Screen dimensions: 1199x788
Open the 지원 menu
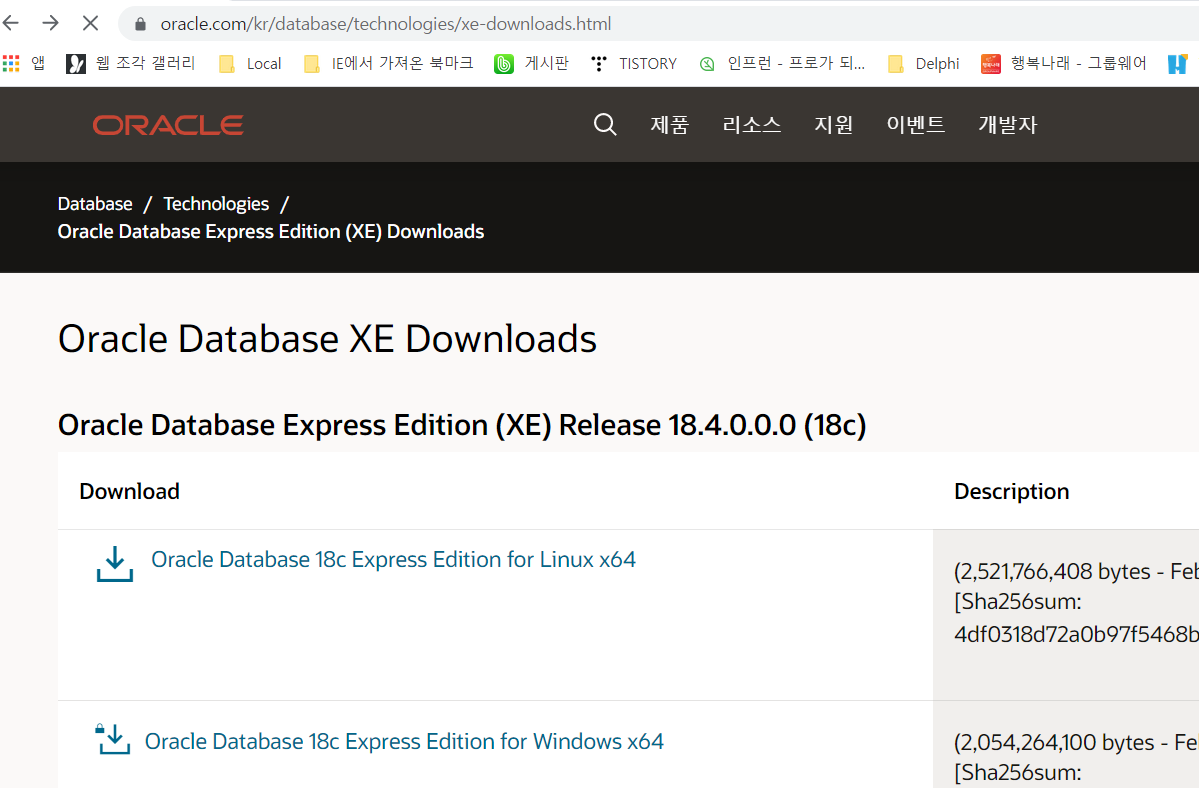click(x=833, y=125)
